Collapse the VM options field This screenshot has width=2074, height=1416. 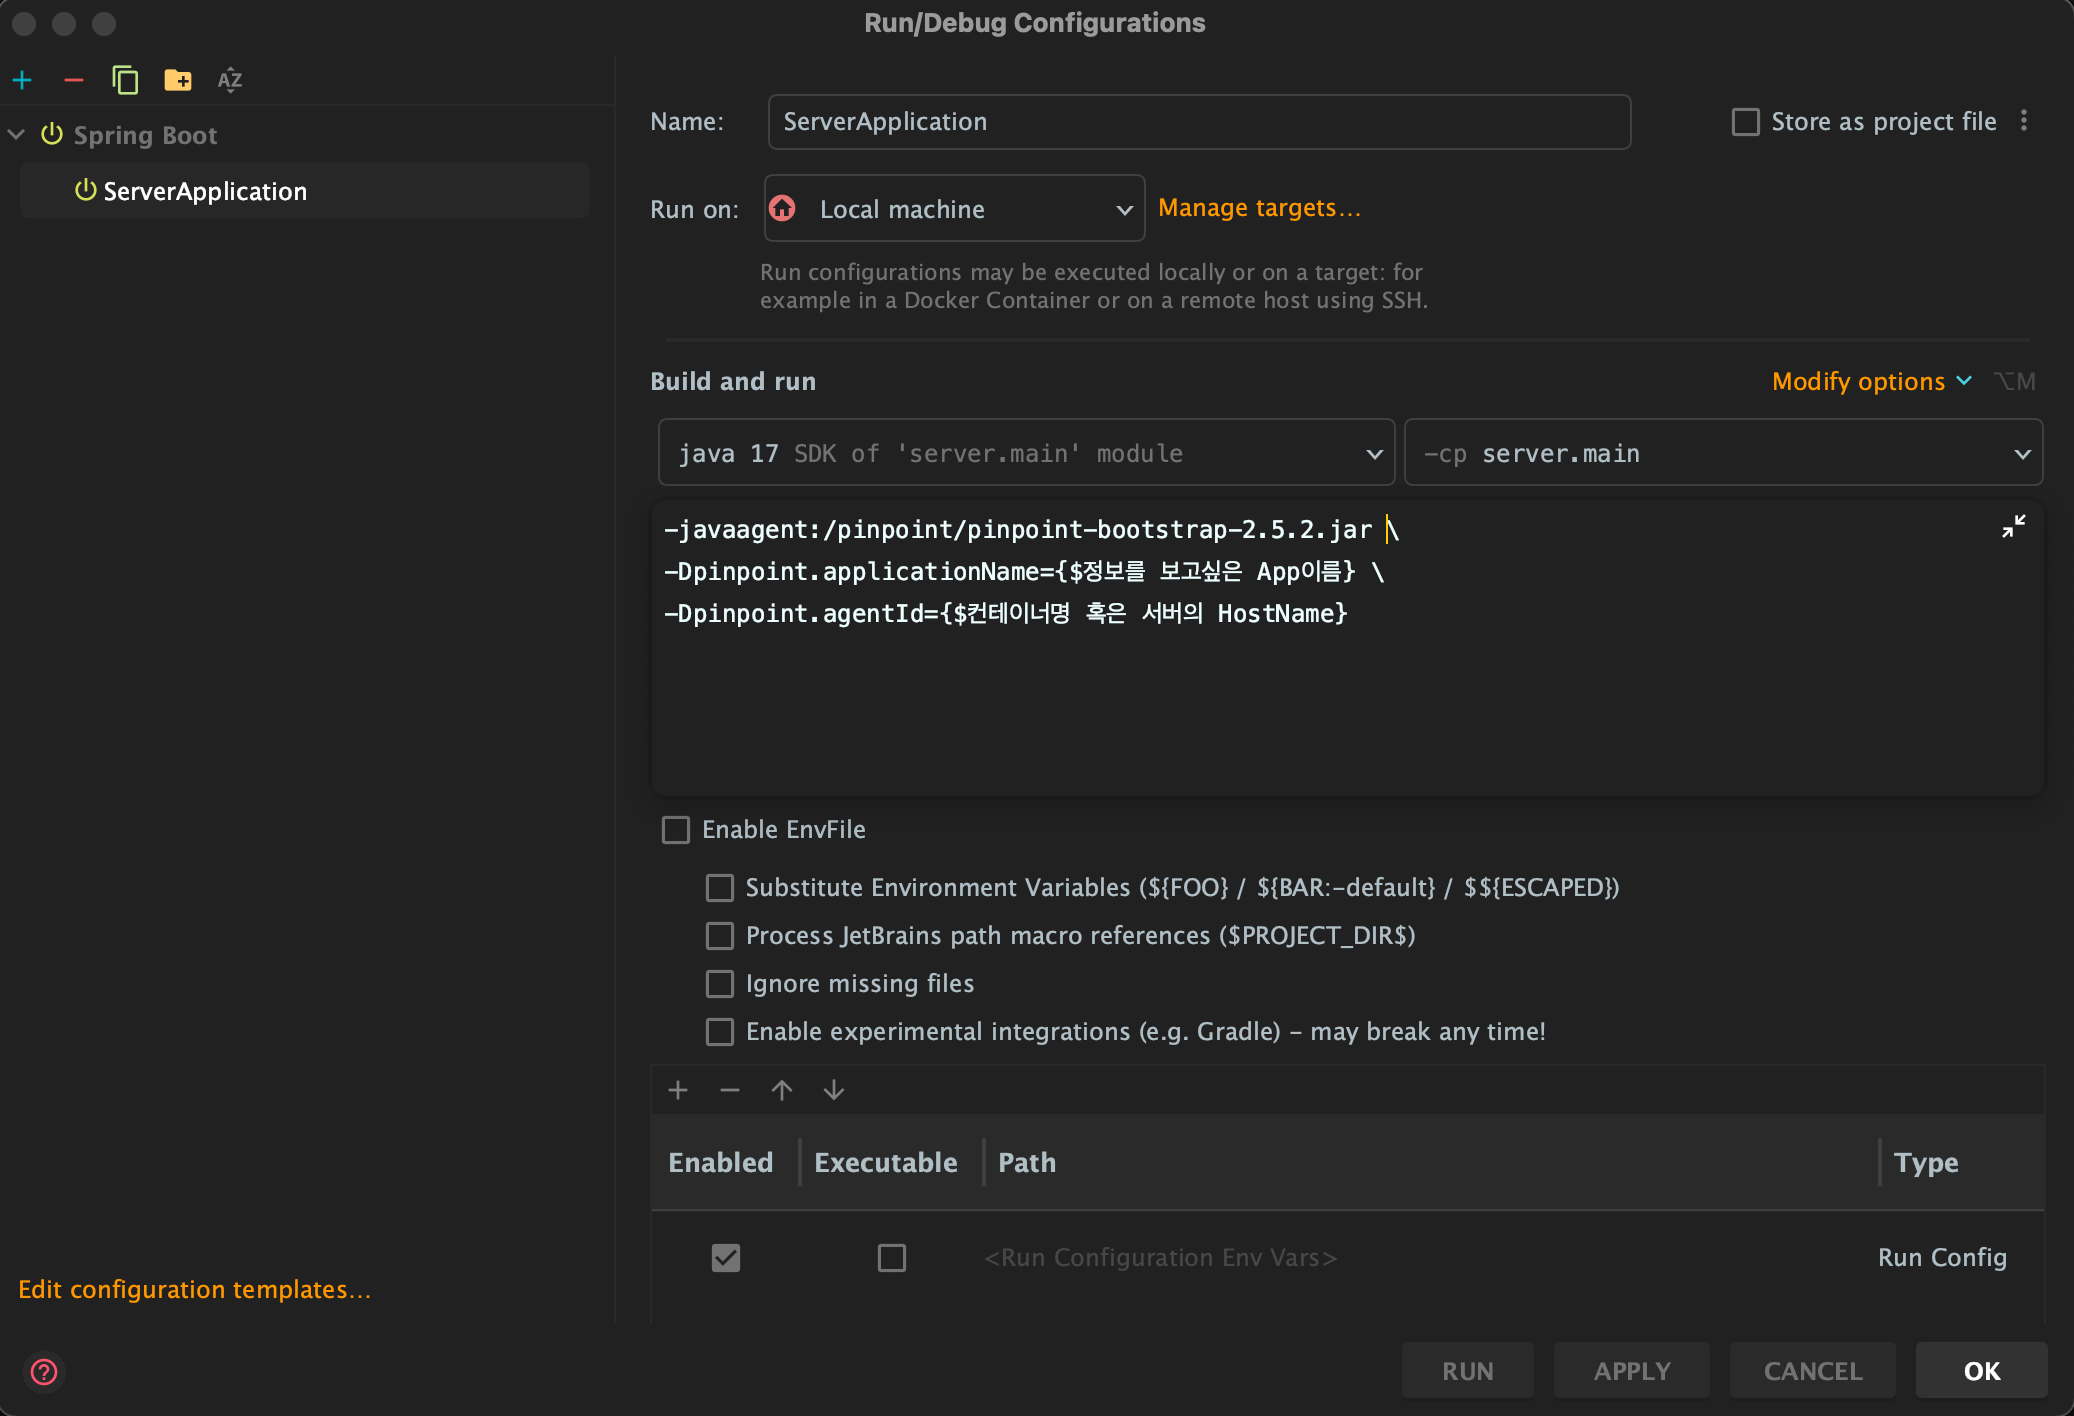point(2013,527)
